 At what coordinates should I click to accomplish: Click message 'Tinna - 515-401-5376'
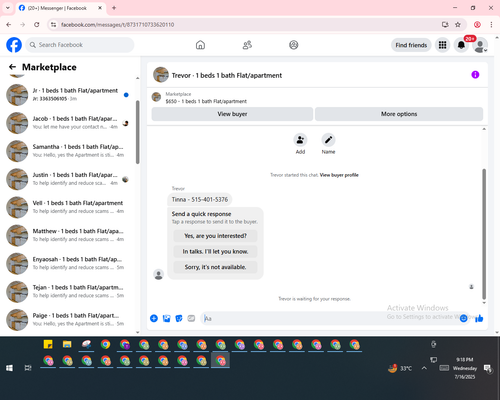pos(200,199)
